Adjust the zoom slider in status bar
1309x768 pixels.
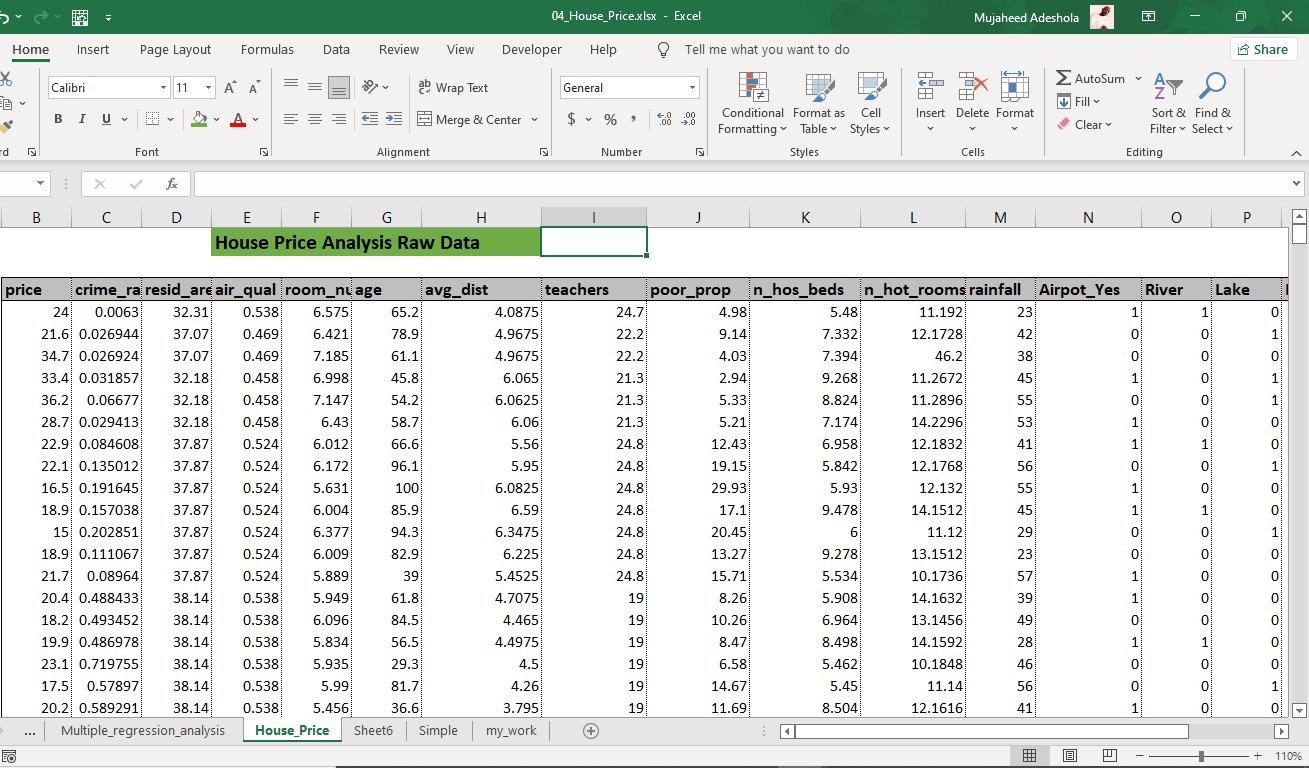tap(1201, 756)
